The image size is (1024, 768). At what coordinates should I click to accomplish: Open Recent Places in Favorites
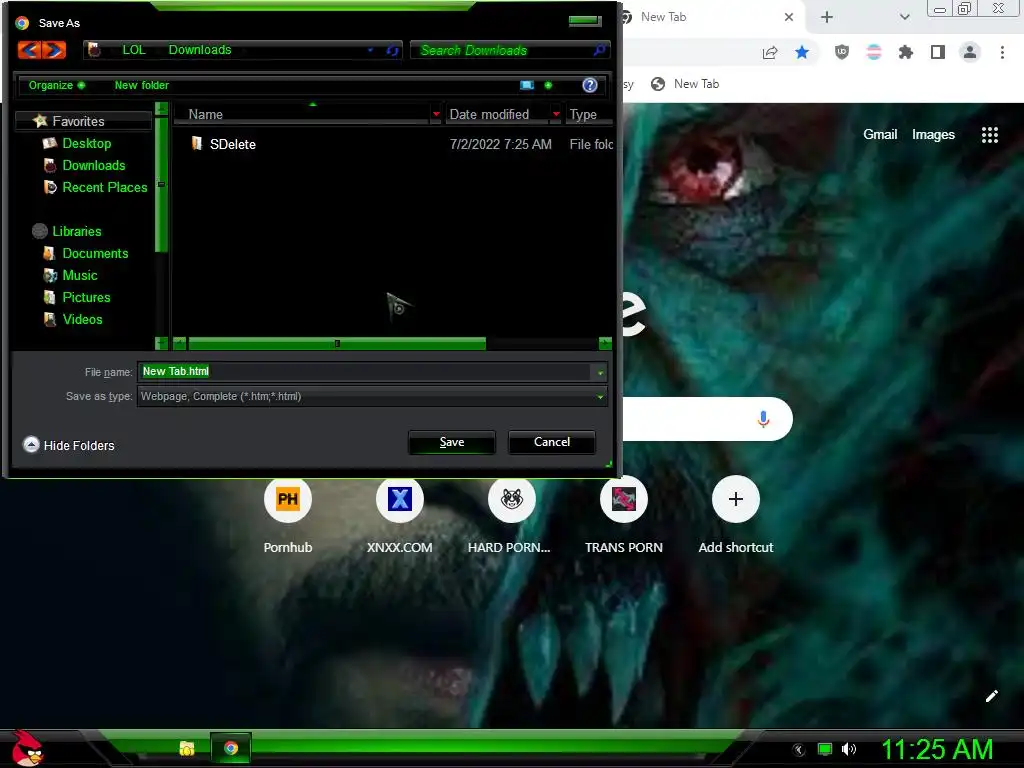104,187
